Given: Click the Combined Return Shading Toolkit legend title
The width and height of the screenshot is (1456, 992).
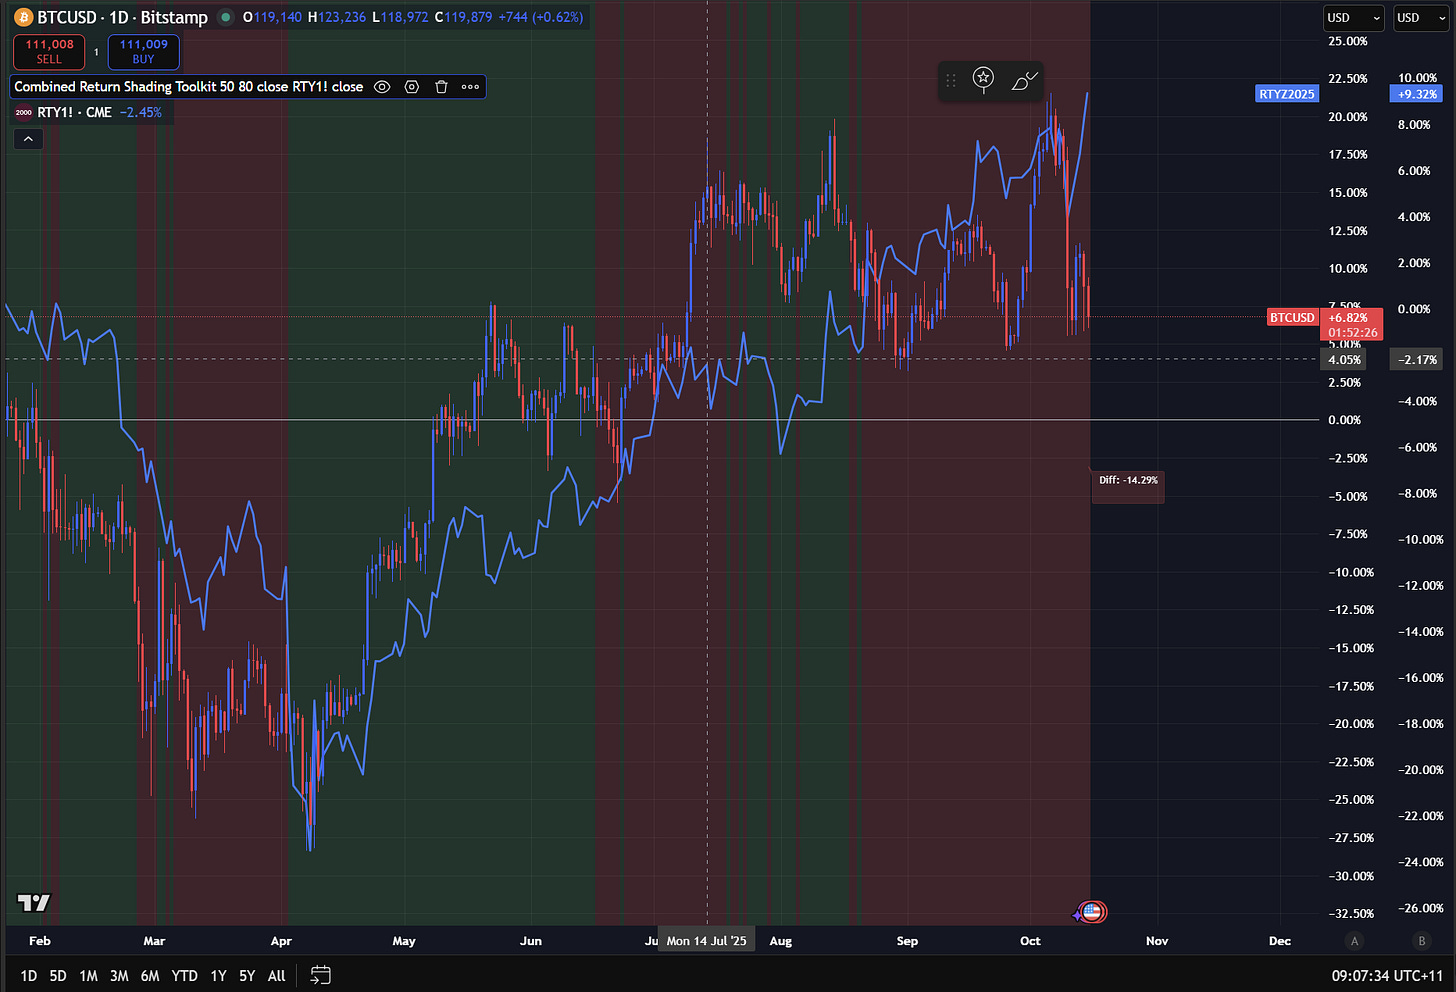Looking at the screenshot, I should click(189, 87).
